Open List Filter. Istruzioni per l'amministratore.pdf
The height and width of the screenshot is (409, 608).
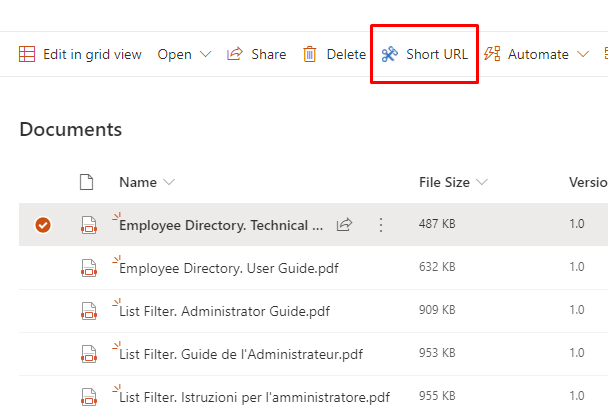click(254, 397)
